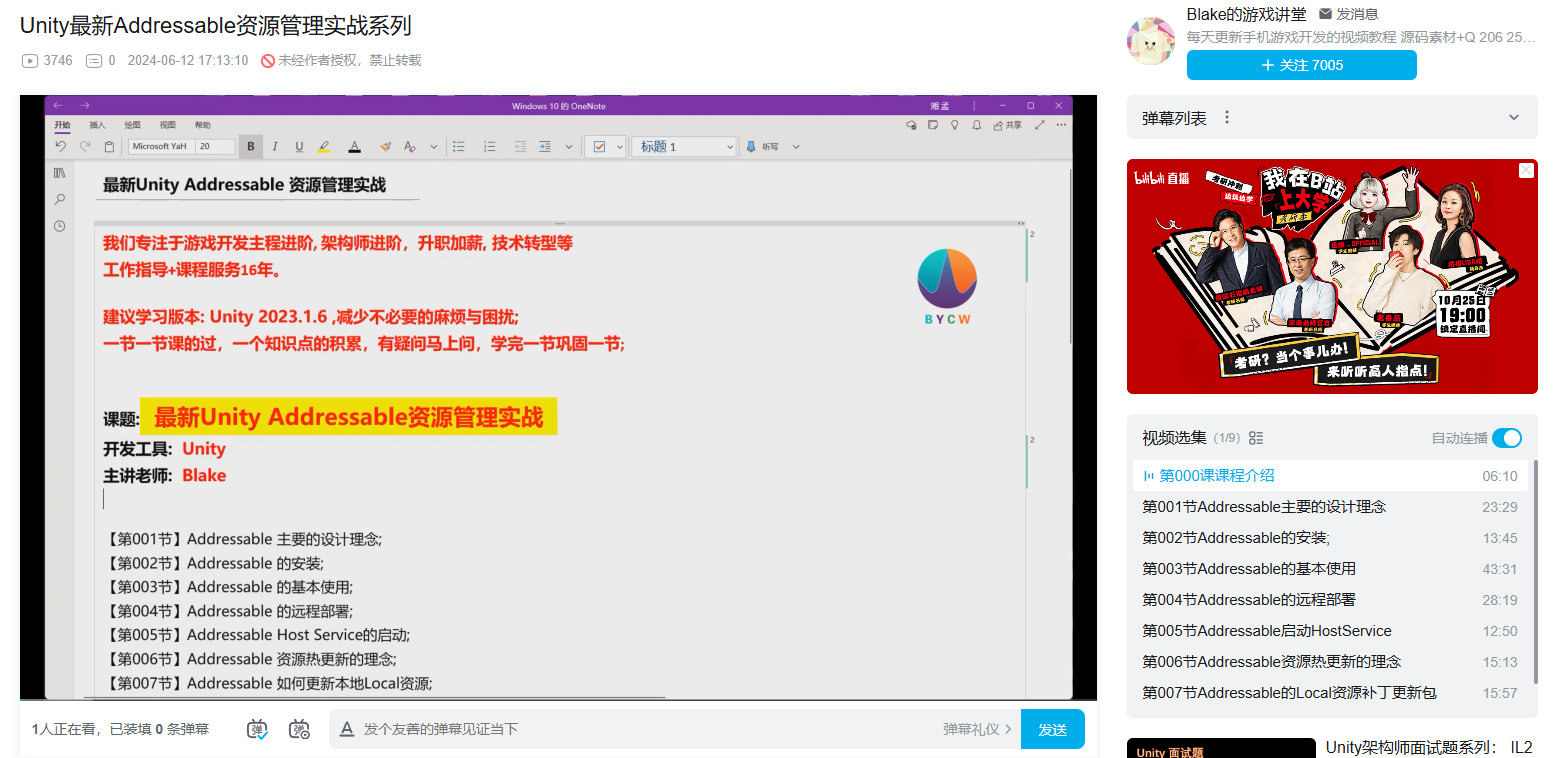
Task: Send a message via 发消息
Action: [1349, 14]
